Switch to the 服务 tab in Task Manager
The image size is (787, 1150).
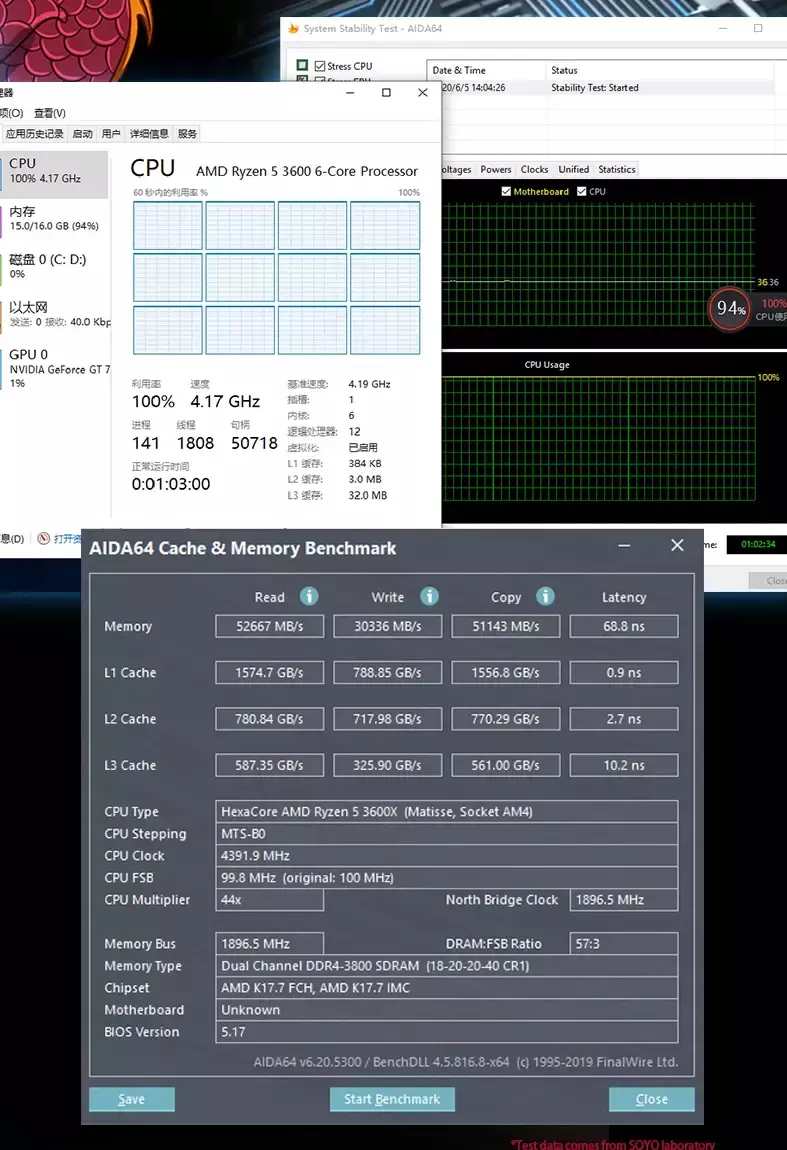pyautogui.click(x=187, y=133)
